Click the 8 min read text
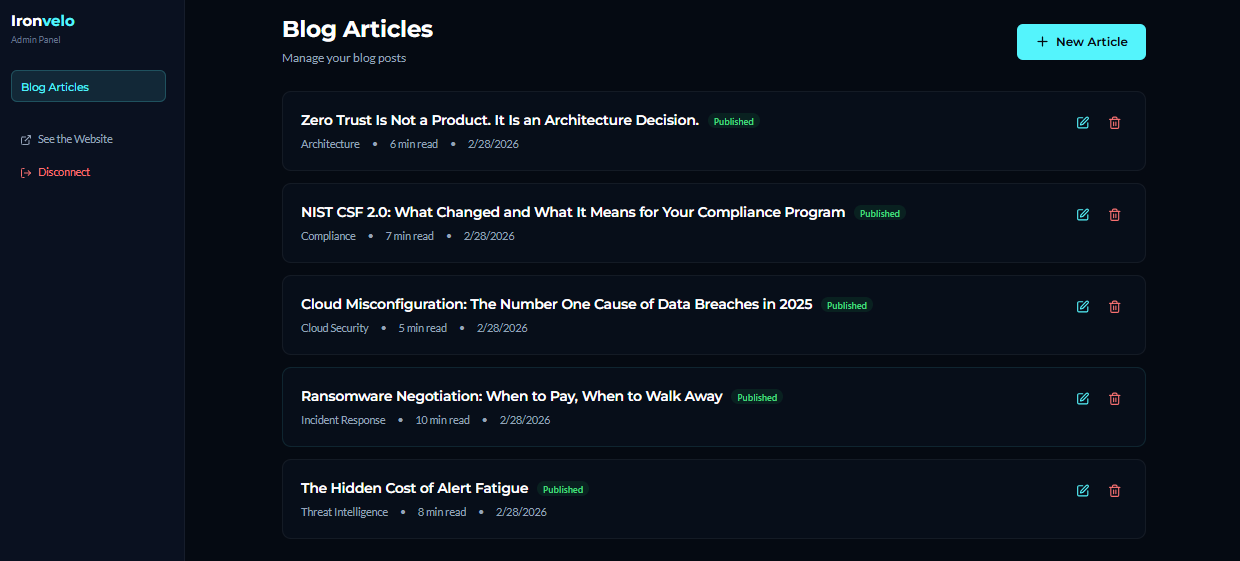Screen dimensions: 1240x561 pyautogui.click(x=442, y=512)
